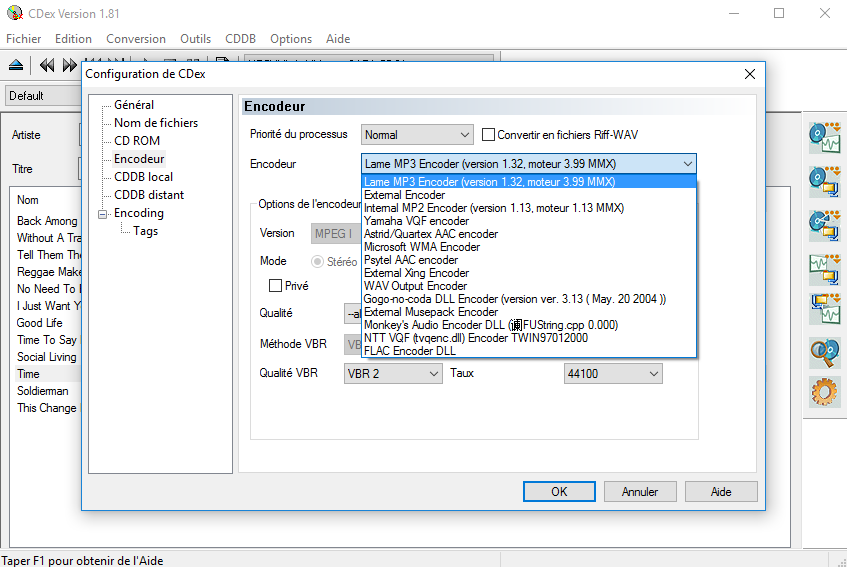Open Qualité VBR dropdown showing VBR 2
Viewport: 847px width, 567px height.
(393, 374)
